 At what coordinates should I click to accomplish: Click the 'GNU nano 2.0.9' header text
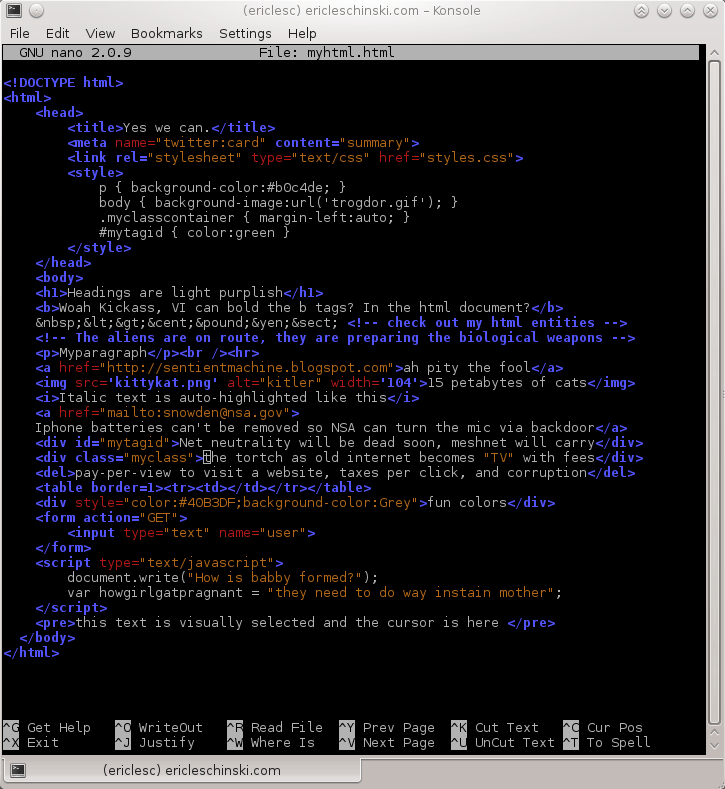click(75, 52)
